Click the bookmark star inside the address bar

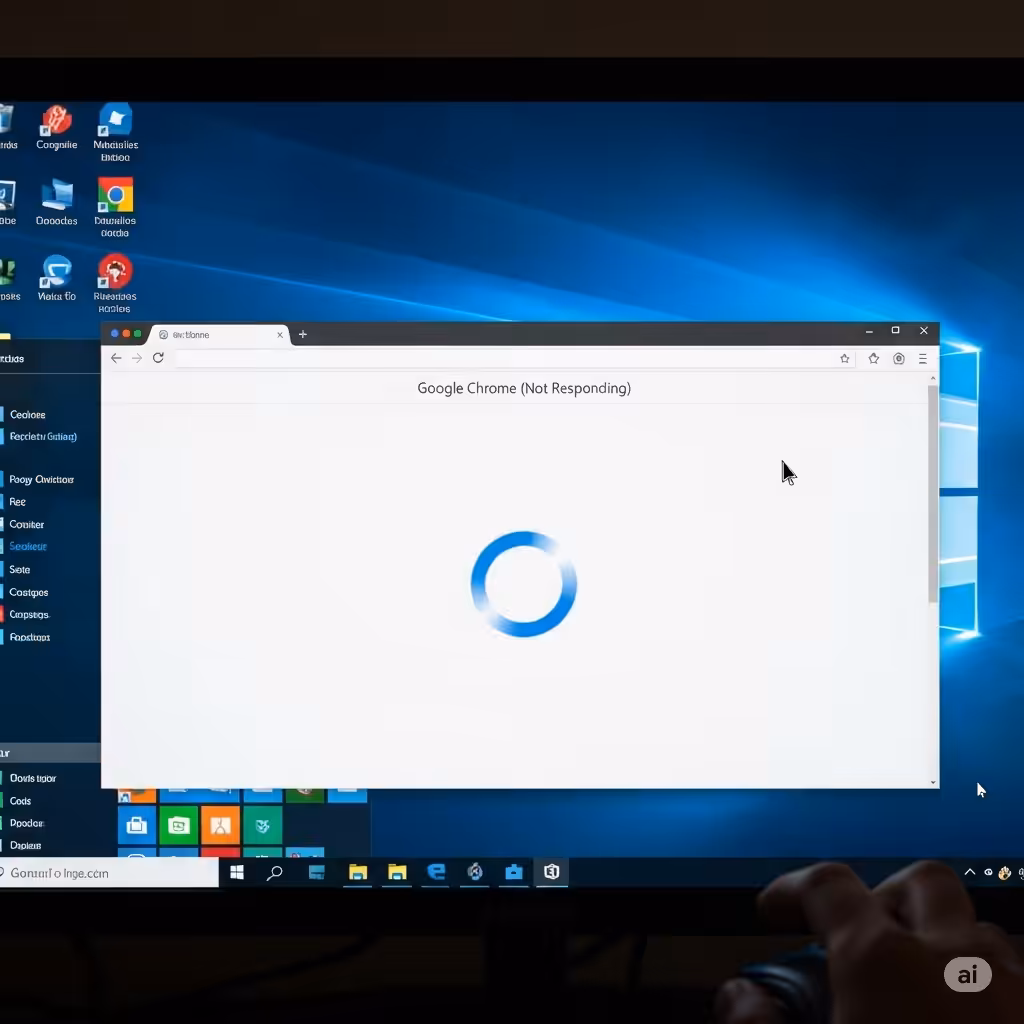844,358
